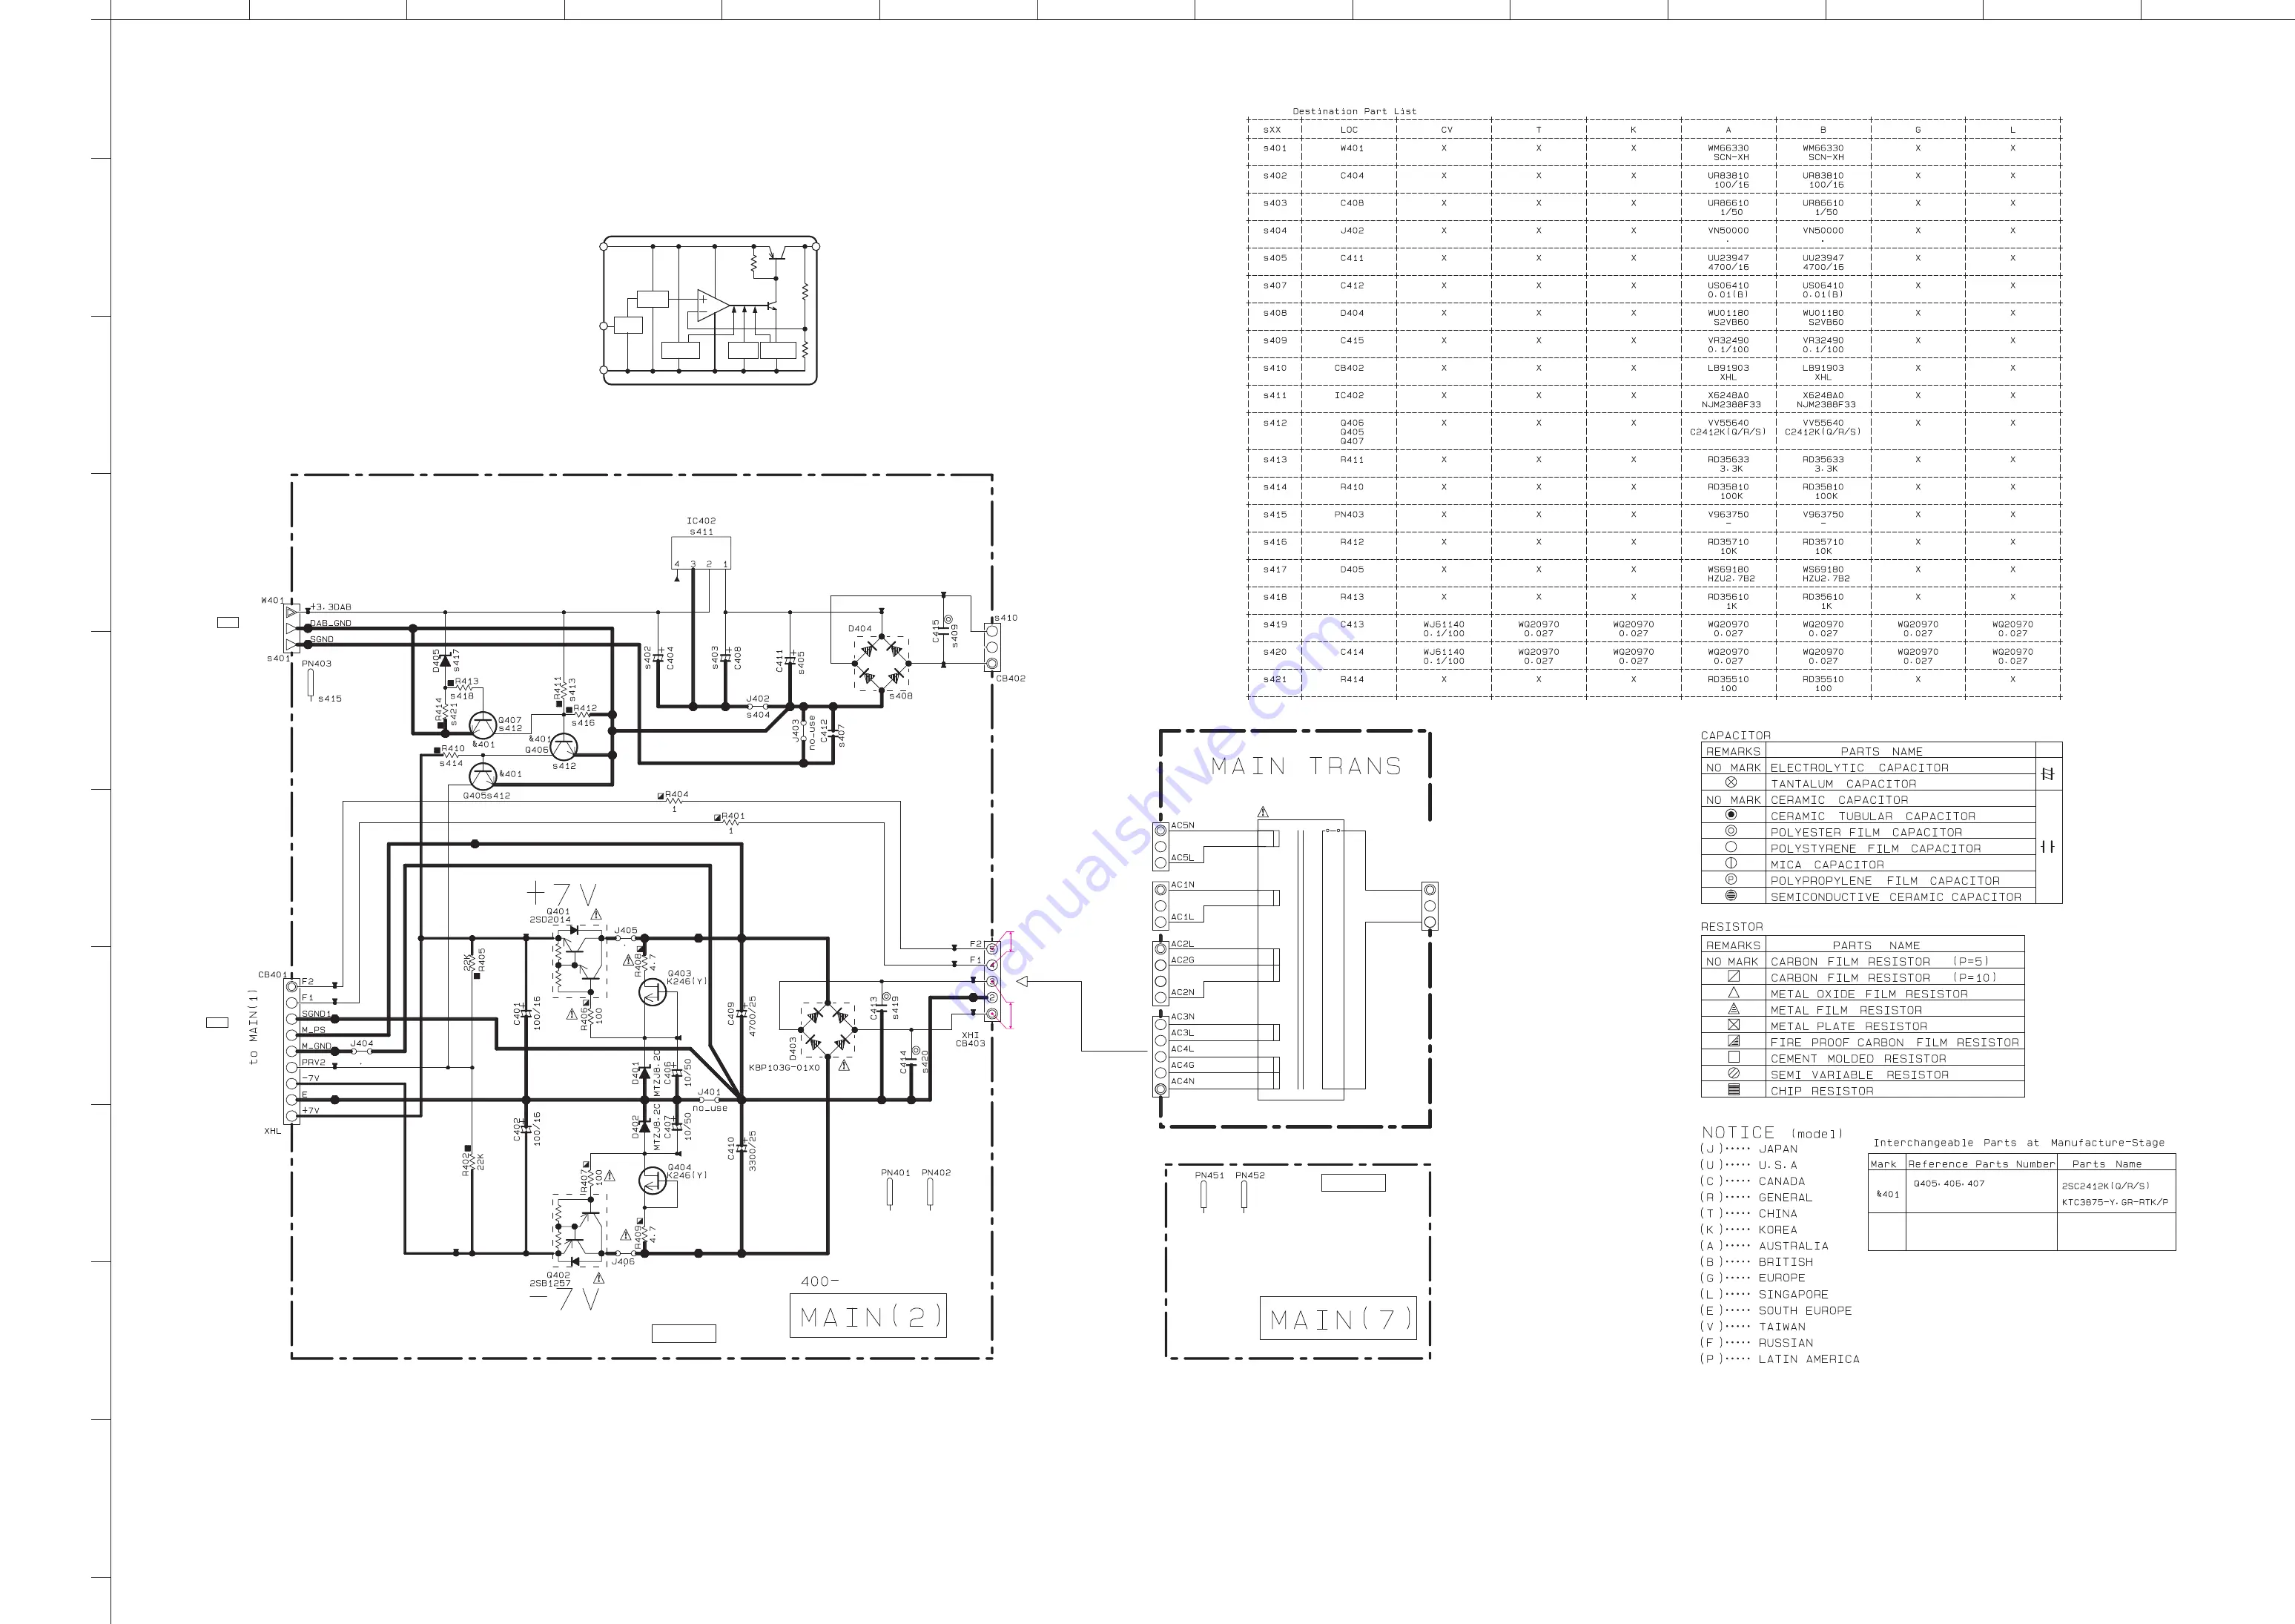The image size is (2295, 1624).
Task: Click the "AC5N" terminal label
Action: point(1182,825)
